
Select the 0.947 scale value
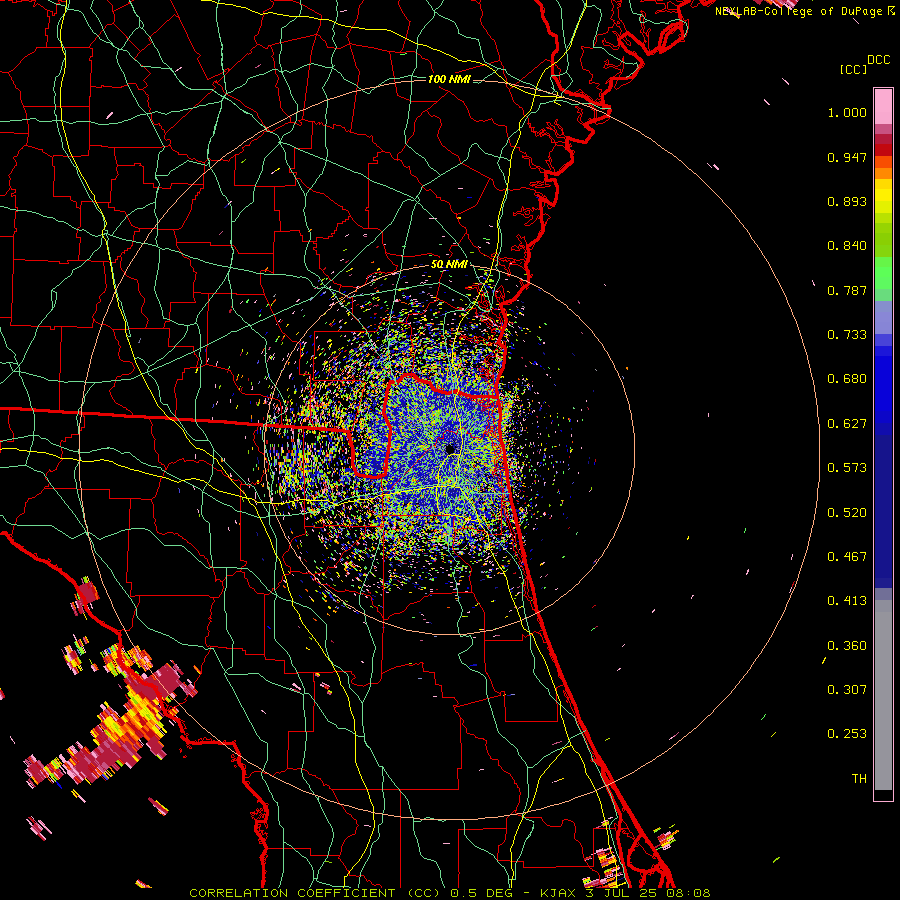coord(847,157)
